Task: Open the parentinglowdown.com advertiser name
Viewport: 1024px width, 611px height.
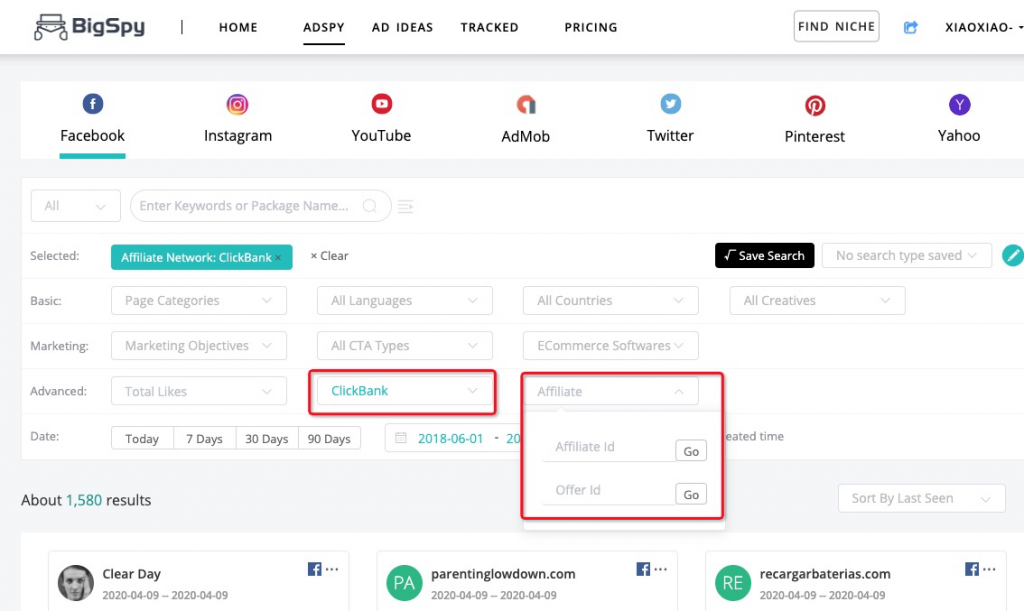Action: point(503,574)
